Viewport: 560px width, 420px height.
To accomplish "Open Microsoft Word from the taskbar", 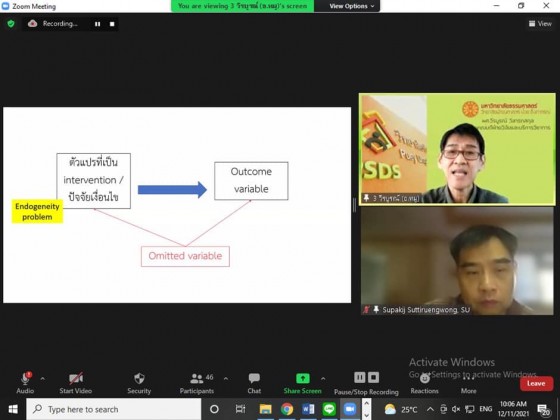I will pyautogui.click(x=308, y=409).
